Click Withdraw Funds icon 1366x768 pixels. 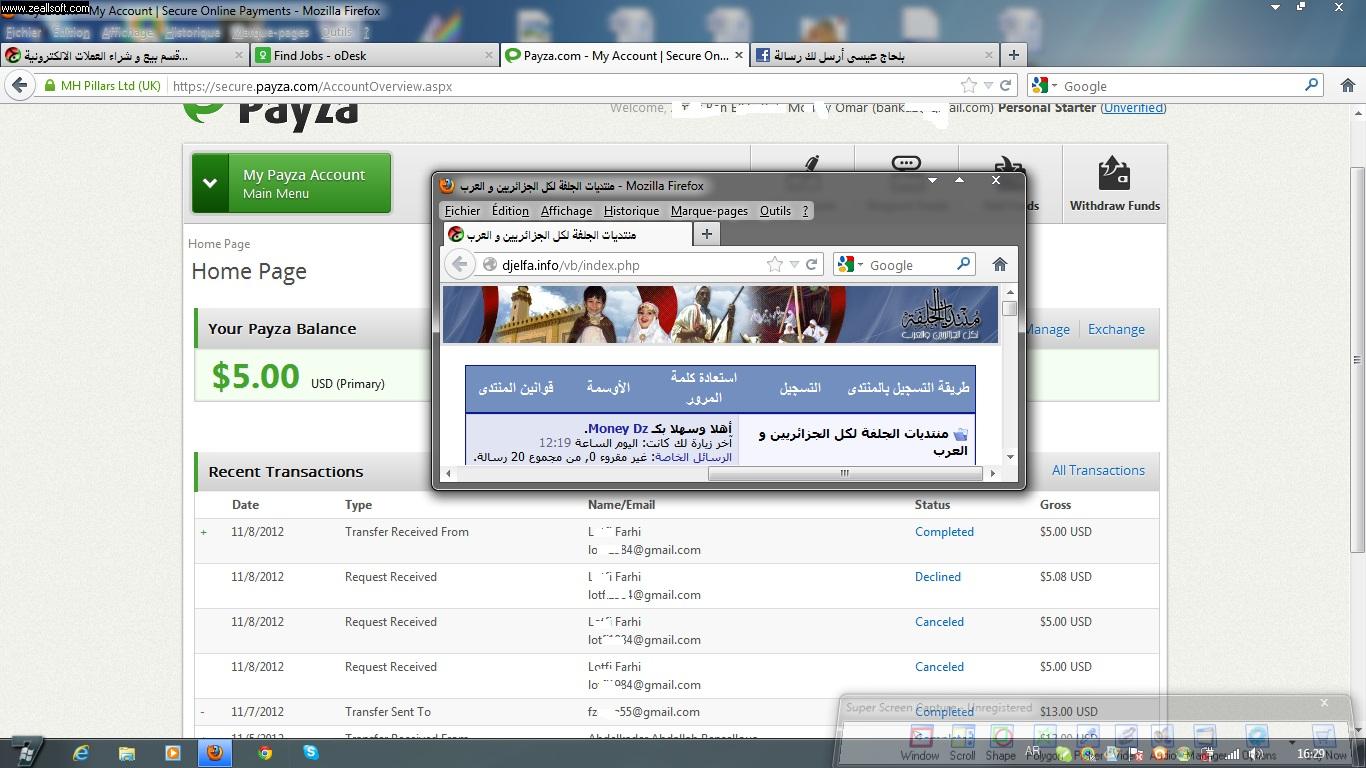tap(1114, 174)
